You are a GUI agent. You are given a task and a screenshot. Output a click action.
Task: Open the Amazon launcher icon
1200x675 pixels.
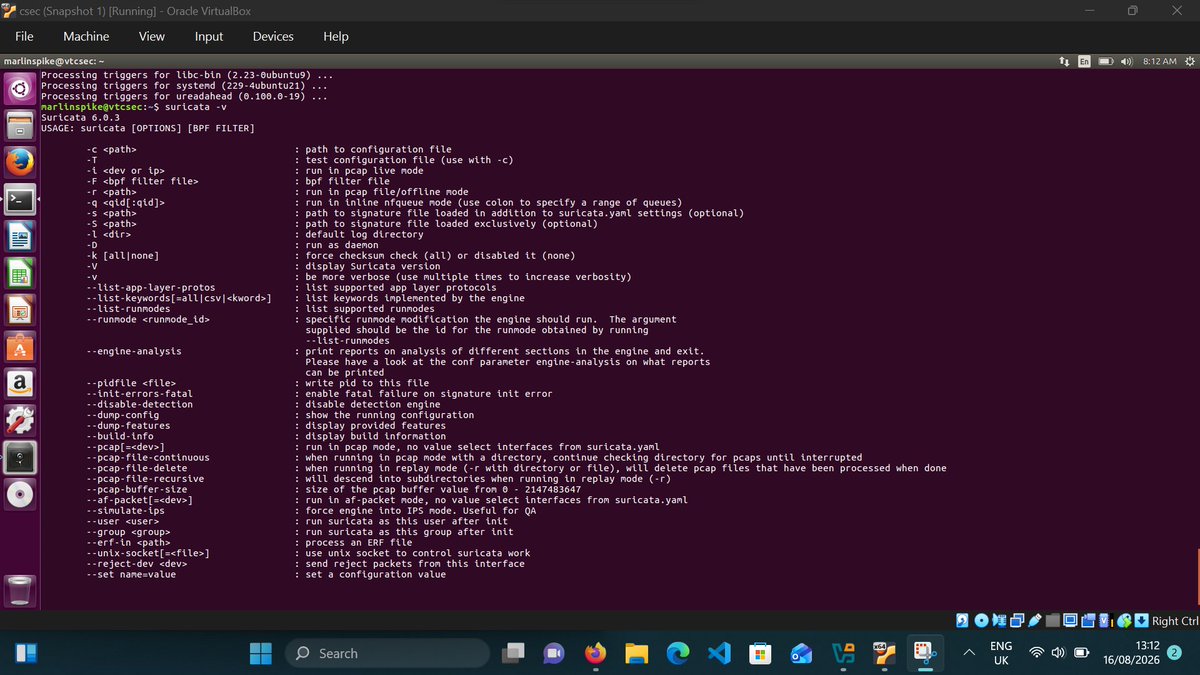(21, 384)
